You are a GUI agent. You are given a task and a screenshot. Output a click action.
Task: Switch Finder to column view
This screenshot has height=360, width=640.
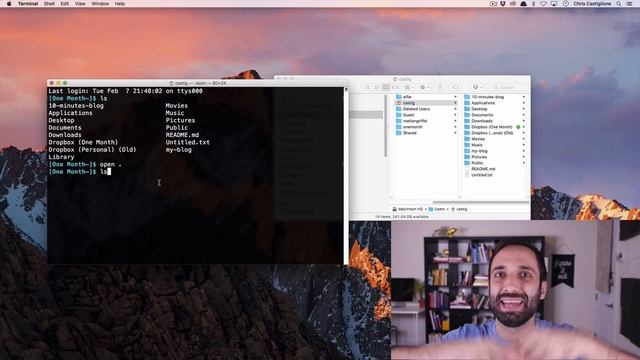click(x=386, y=87)
